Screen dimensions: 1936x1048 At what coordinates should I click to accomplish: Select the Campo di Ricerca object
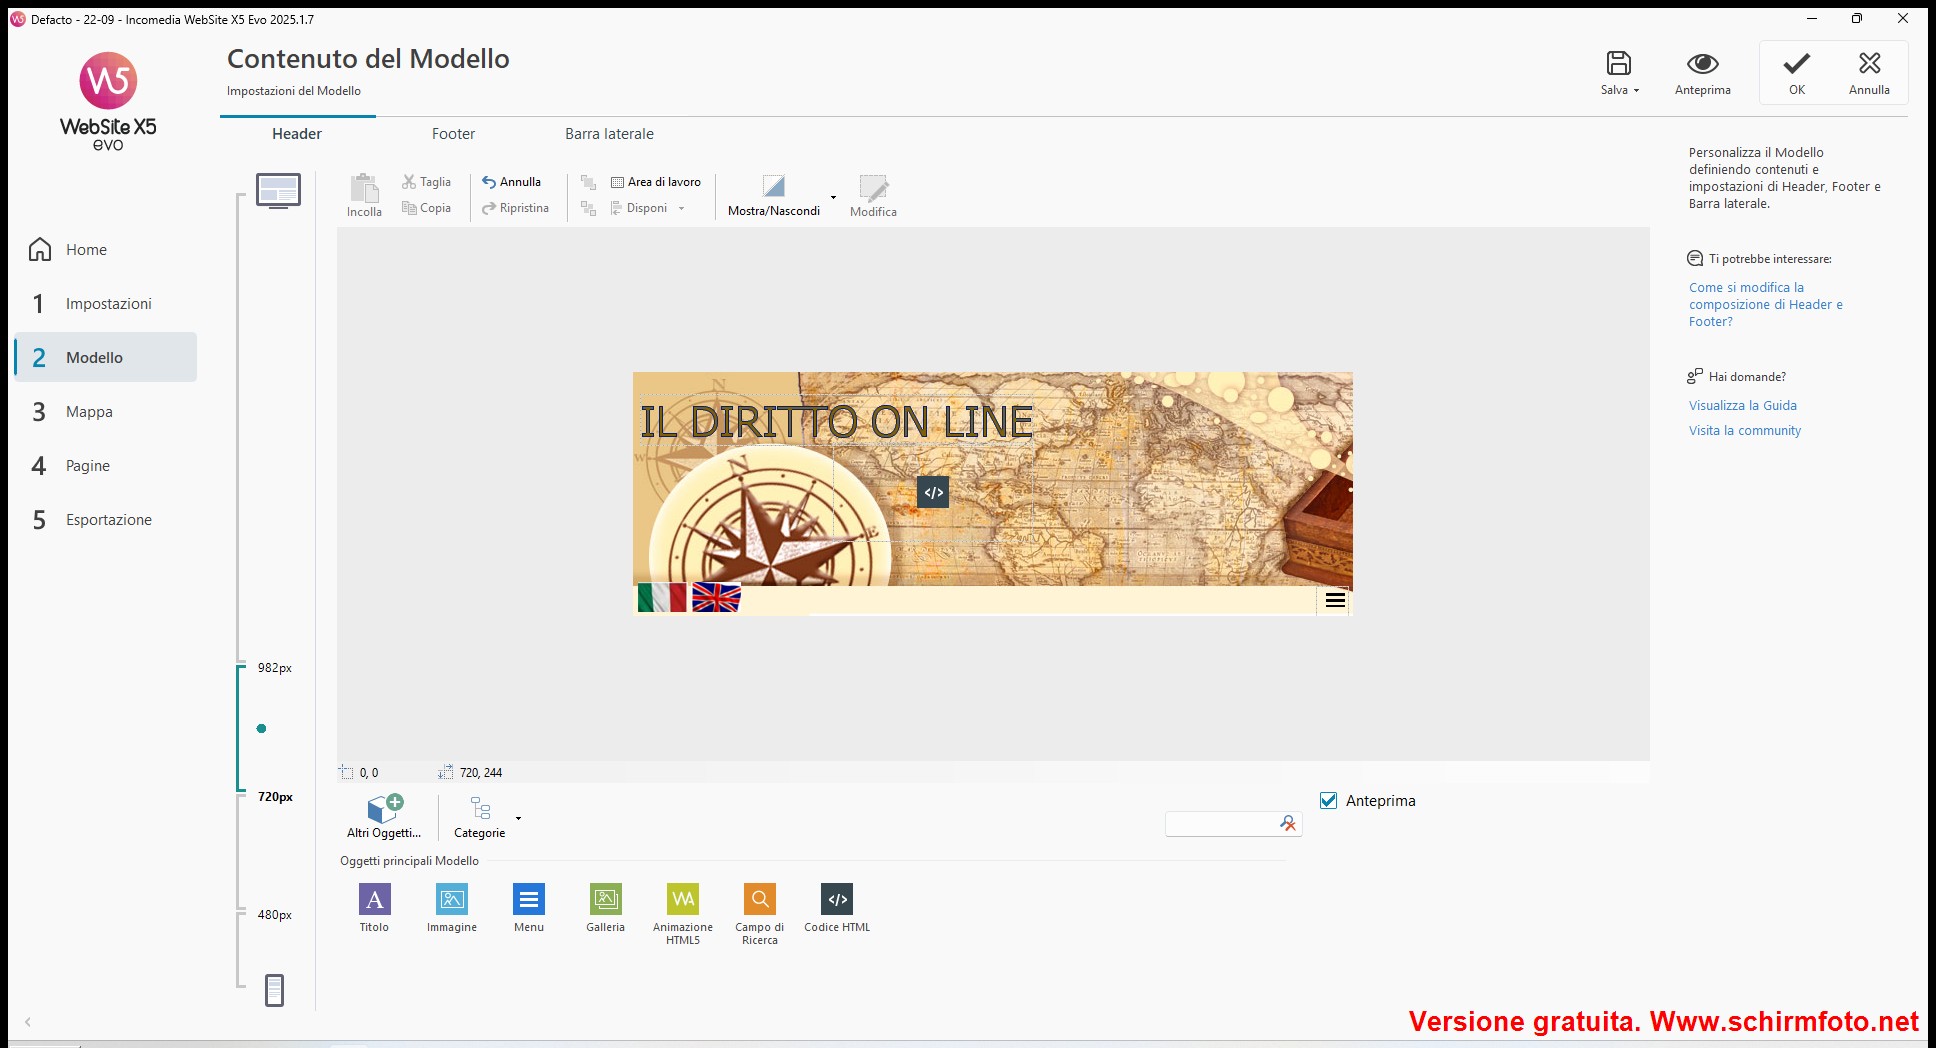(x=760, y=899)
